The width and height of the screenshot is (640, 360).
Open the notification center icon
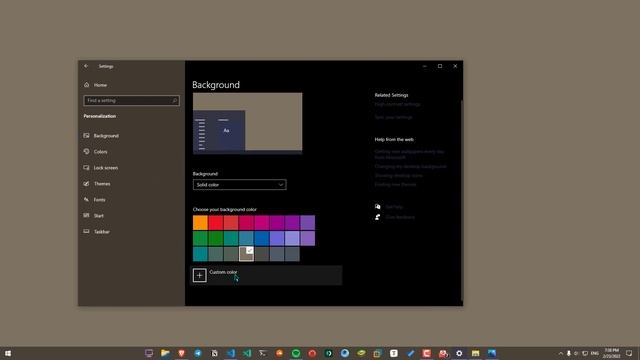tap(629, 353)
